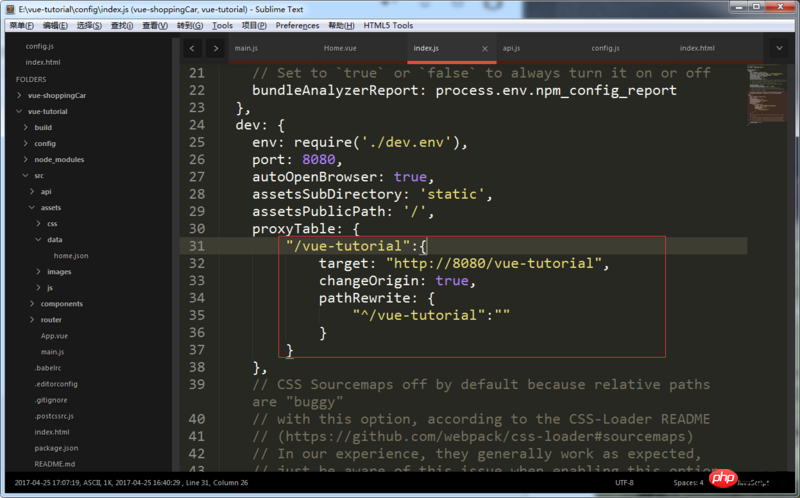
Task: Open README.md in the sidebar
Action: tap(55, 464)
